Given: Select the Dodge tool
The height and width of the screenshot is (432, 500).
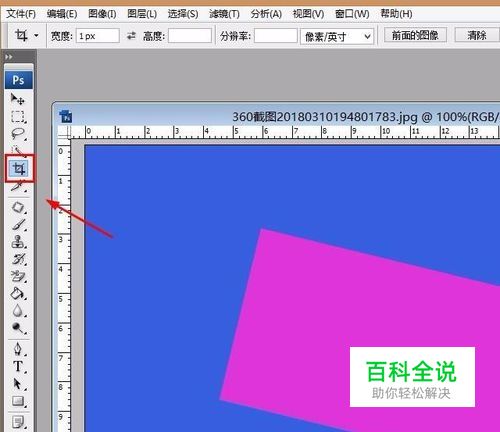Looking at the screenshot, I should coord(18,328).
